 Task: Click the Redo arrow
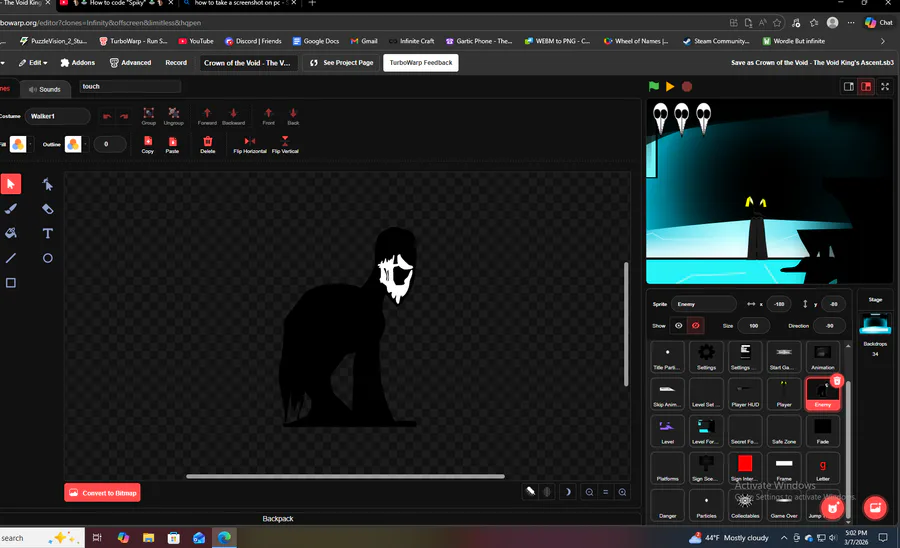pos(124,116)
